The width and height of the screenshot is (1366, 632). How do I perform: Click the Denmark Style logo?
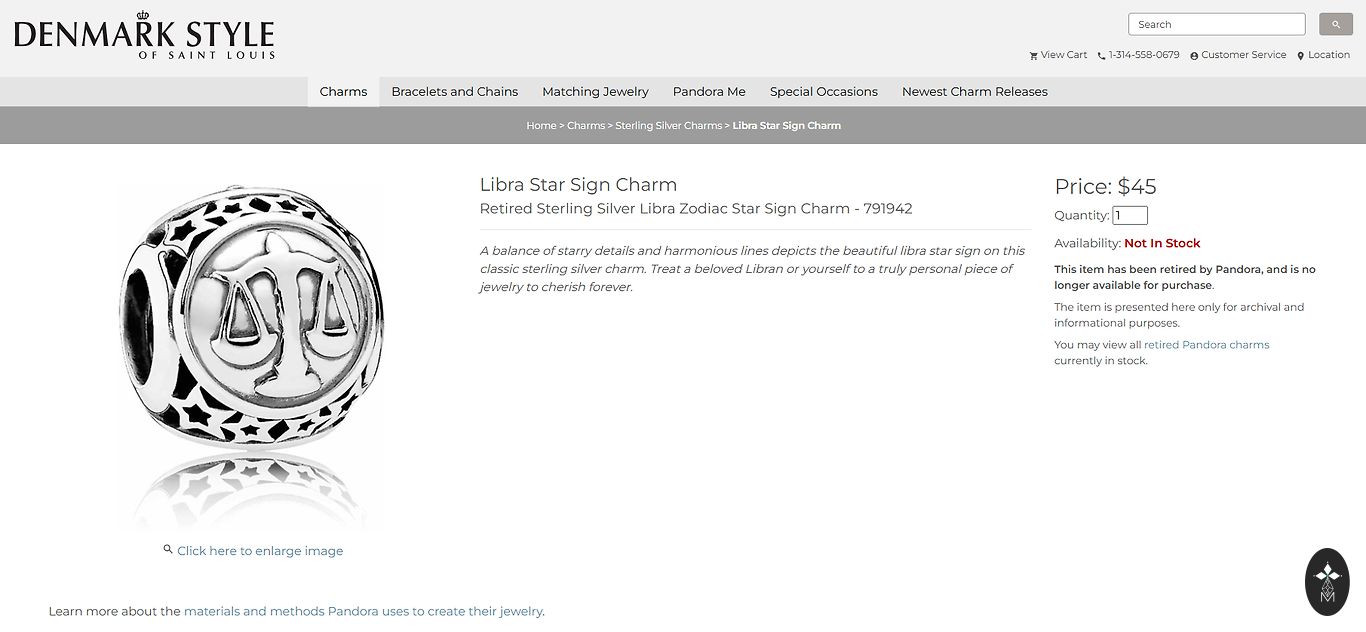pos(144,36)
